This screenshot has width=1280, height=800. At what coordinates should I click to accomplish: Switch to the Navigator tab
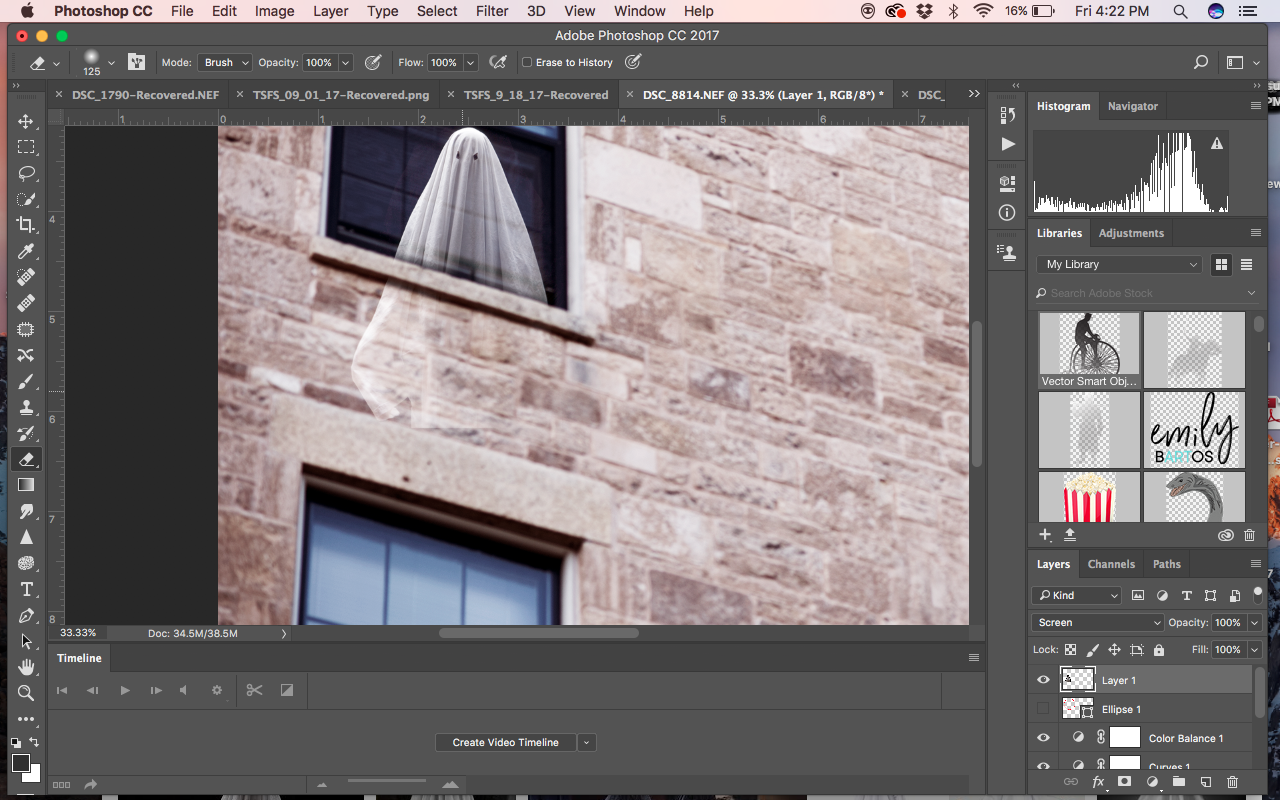1133,106
